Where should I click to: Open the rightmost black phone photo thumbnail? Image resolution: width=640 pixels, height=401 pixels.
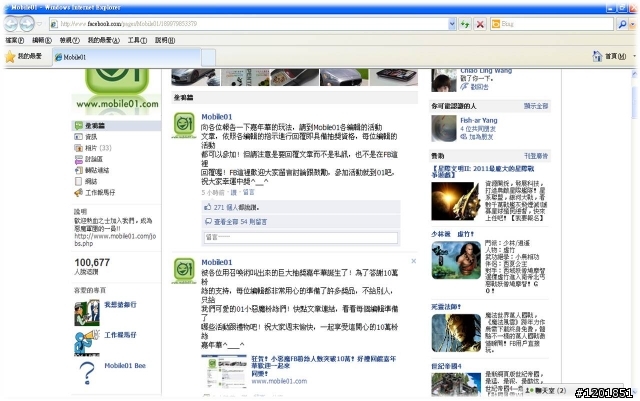pos(394,77)
